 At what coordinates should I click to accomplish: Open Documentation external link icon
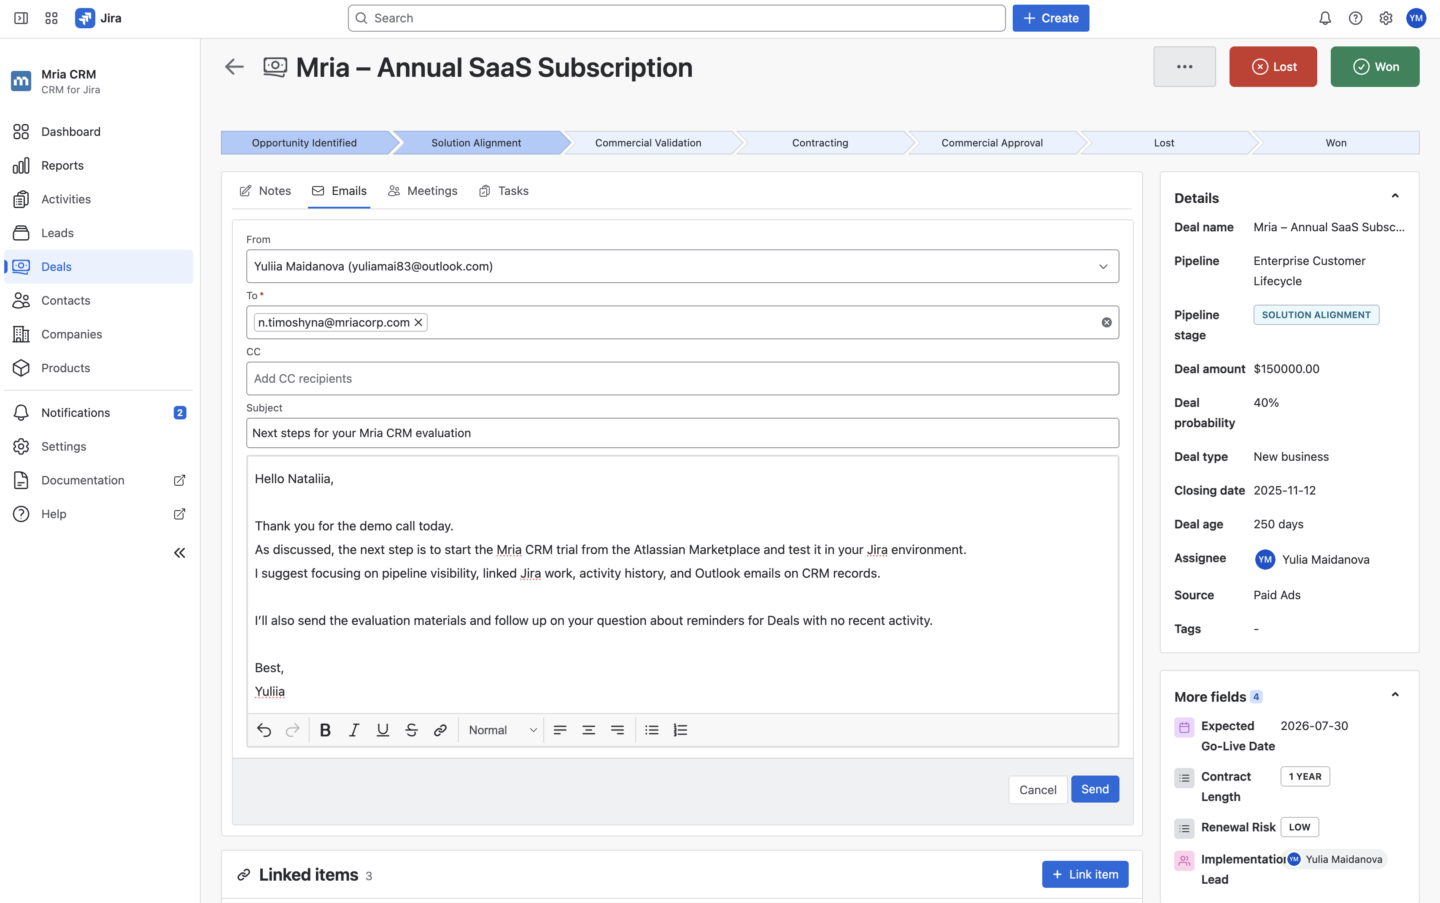180,480
